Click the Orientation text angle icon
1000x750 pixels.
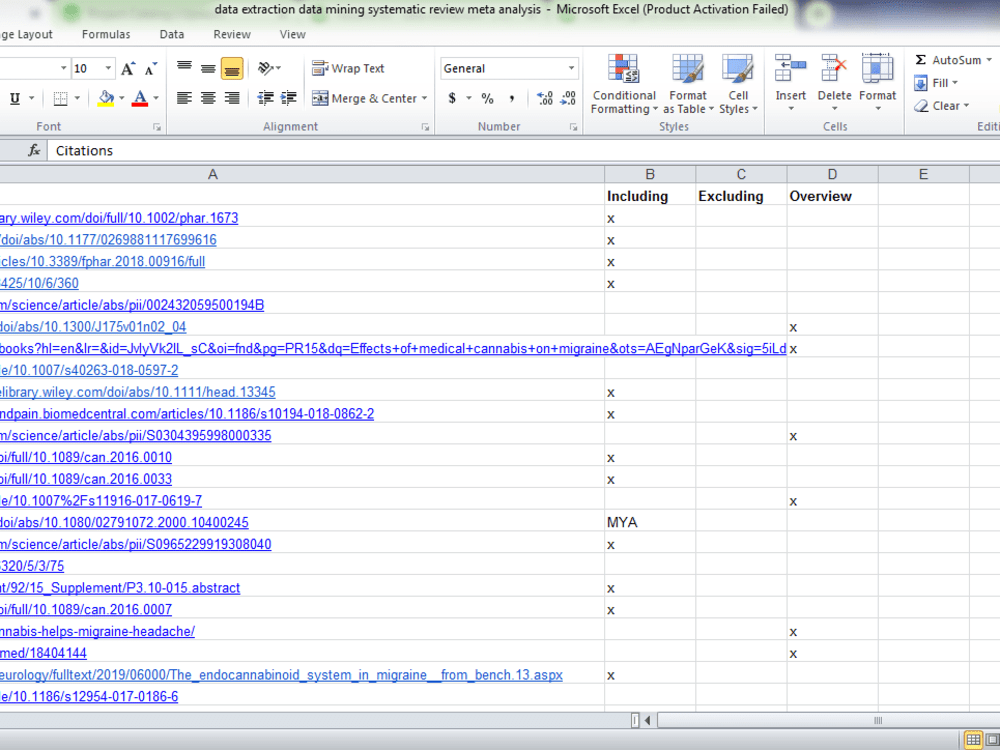(267, 68)
